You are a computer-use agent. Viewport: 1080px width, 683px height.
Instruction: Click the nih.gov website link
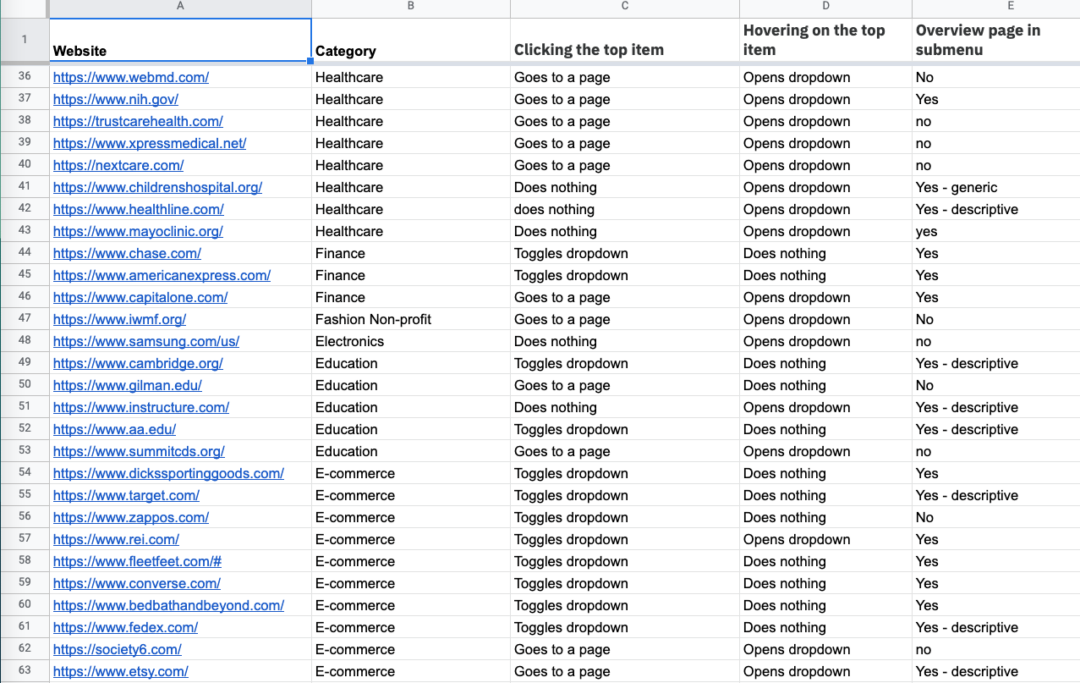pyautogui.click(x=115, y=99)
